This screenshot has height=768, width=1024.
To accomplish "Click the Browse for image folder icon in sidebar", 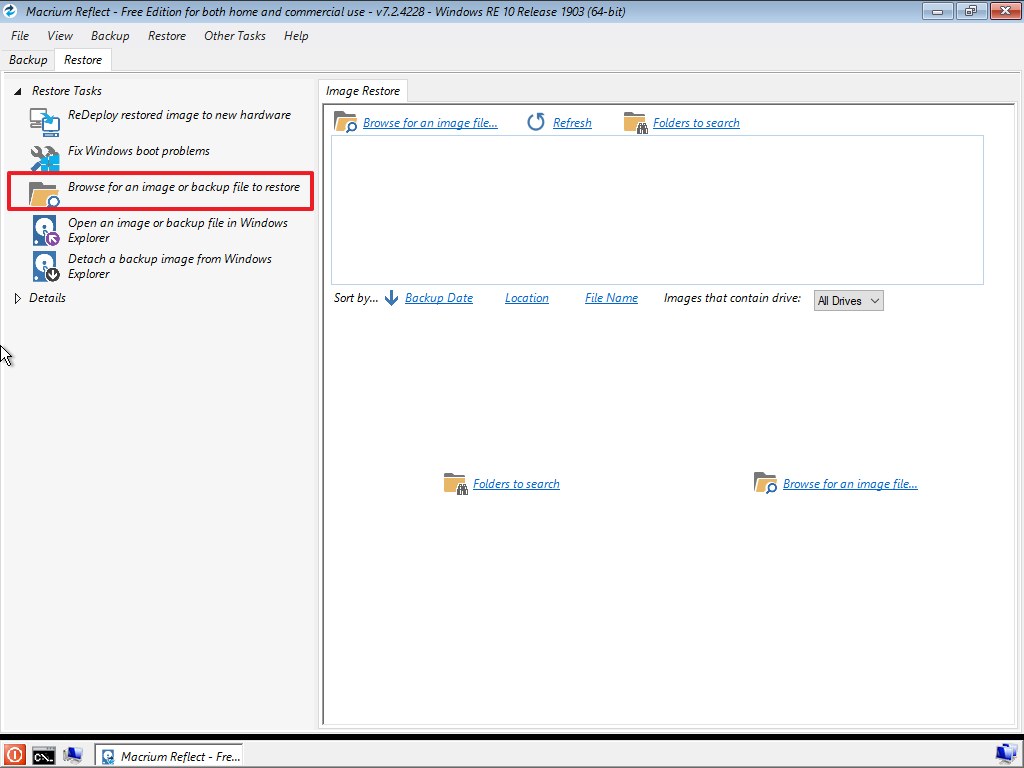I will coord(45,193).
